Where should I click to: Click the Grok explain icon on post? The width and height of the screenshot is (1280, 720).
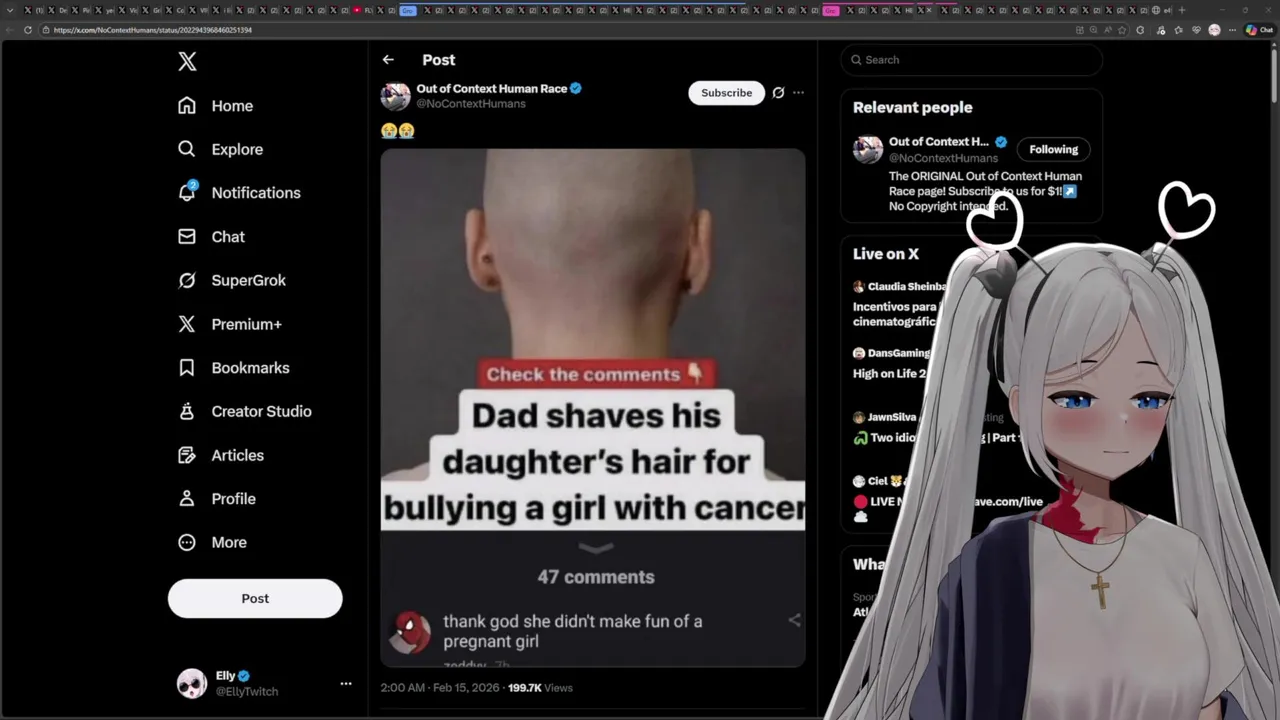778,93
